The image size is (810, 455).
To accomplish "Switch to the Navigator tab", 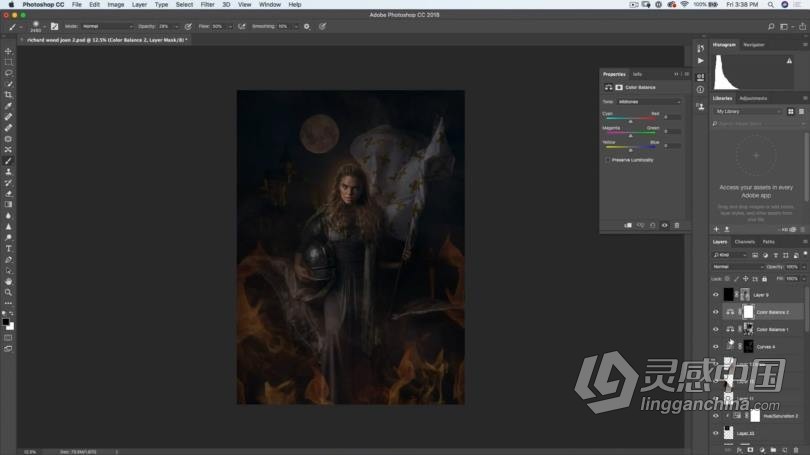I will pyautogui.click(x=754, y=45).
